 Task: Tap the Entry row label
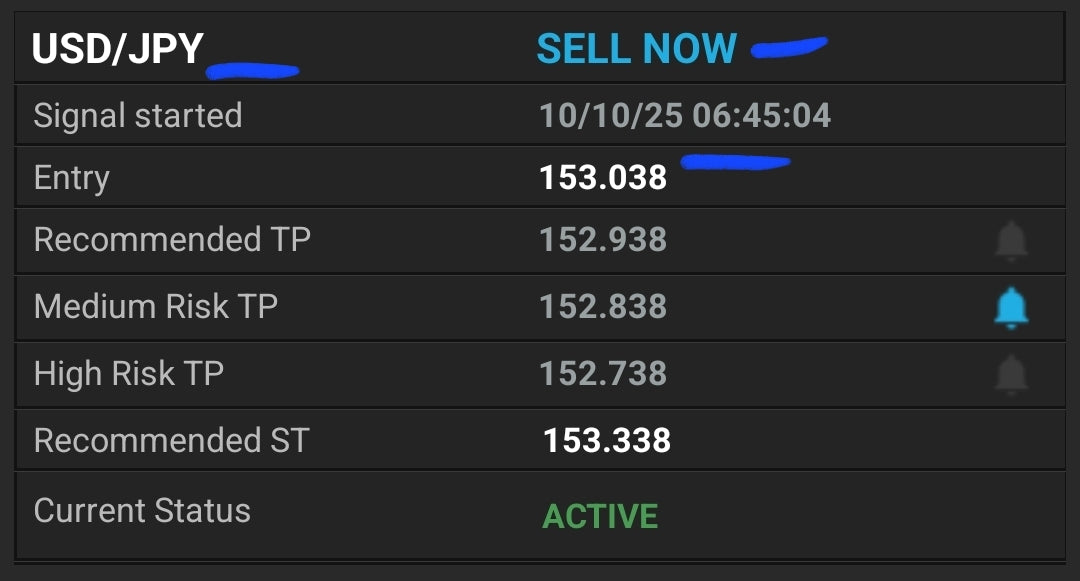click(71, 178)
